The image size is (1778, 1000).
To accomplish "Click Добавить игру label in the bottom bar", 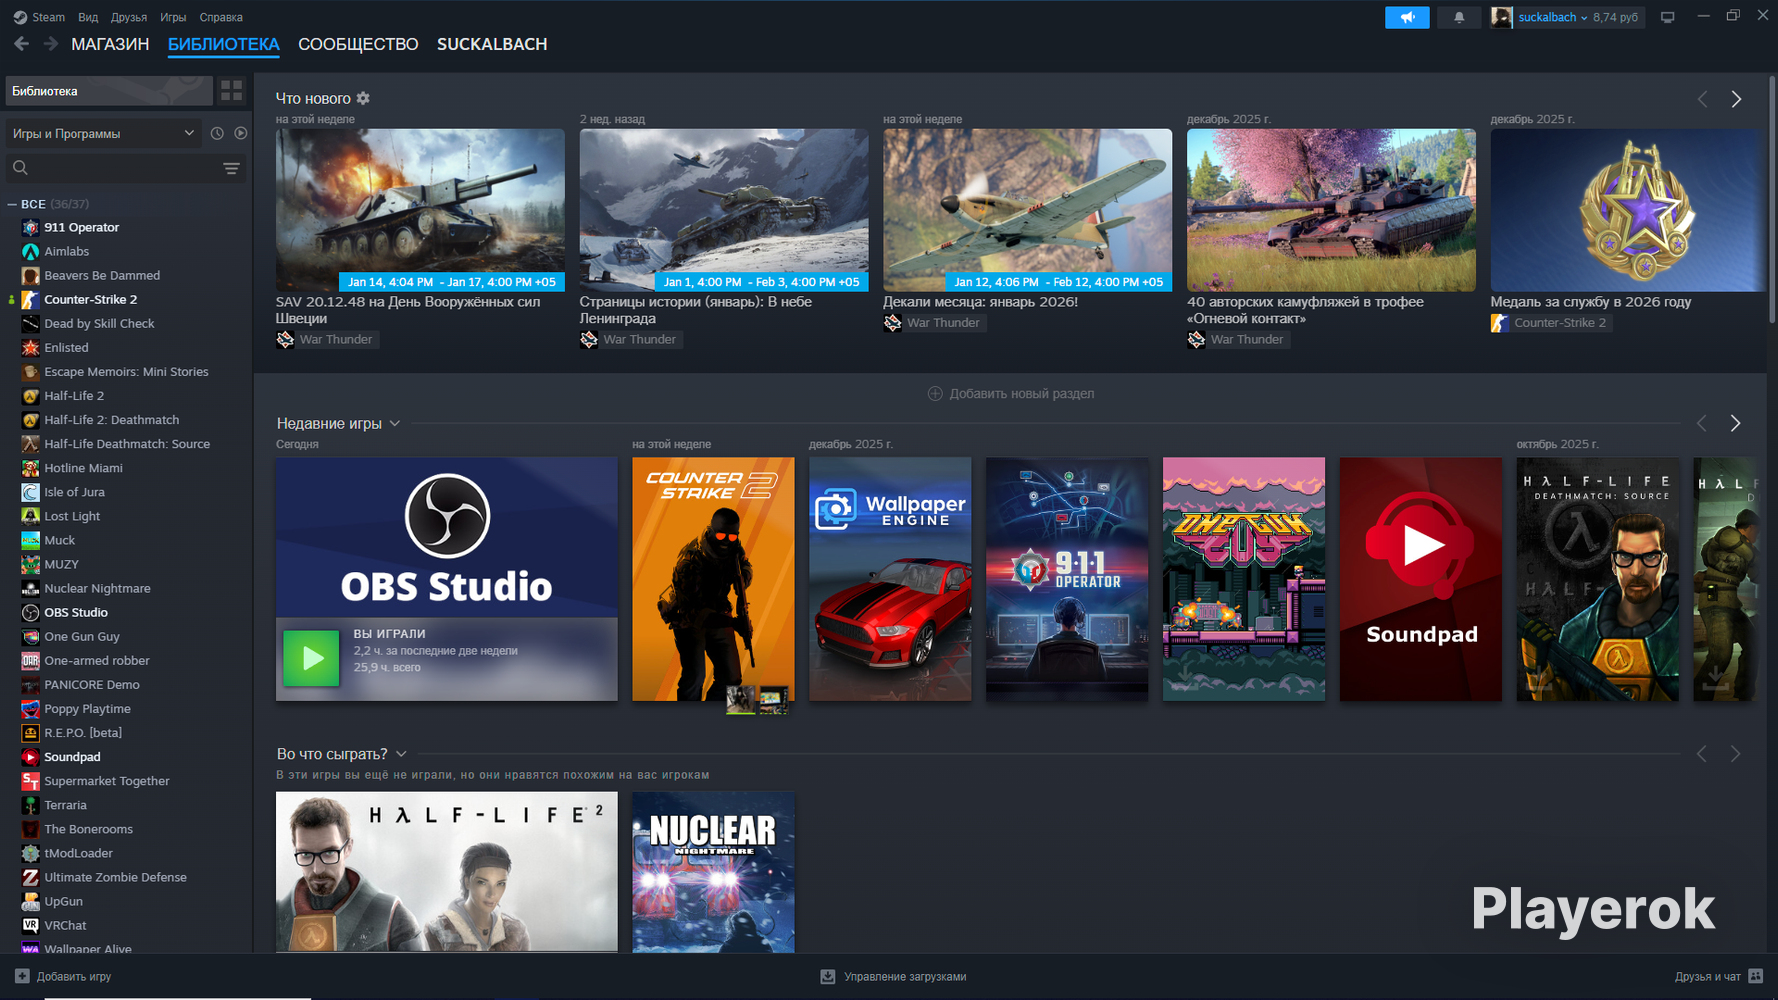I will coord(74,976).
